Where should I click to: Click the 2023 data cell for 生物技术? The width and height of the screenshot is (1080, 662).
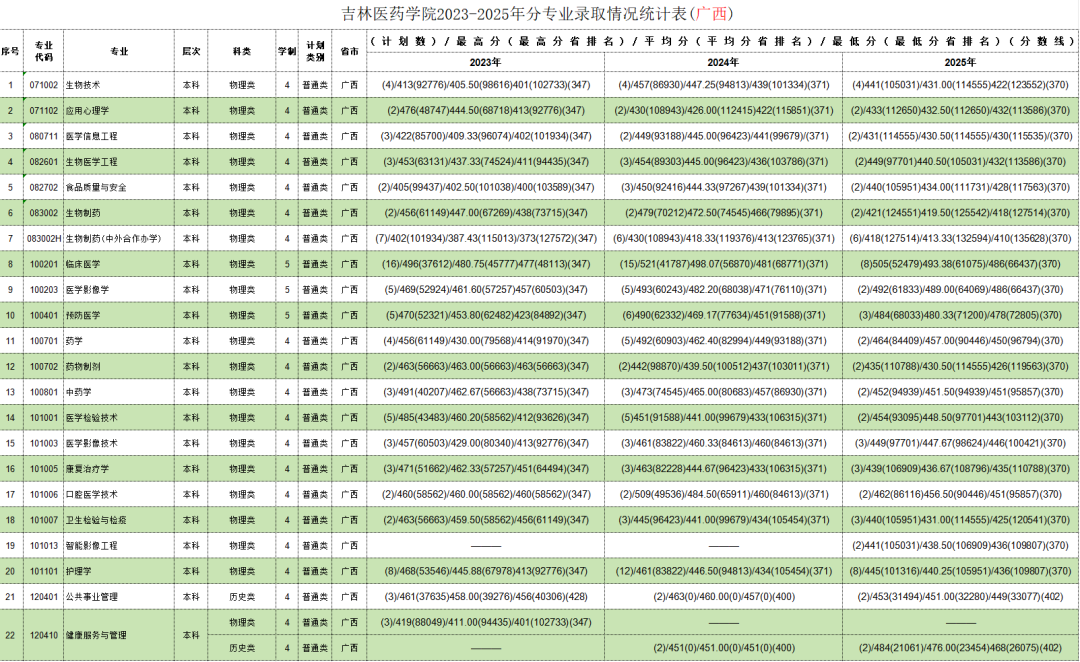(486, 85)
